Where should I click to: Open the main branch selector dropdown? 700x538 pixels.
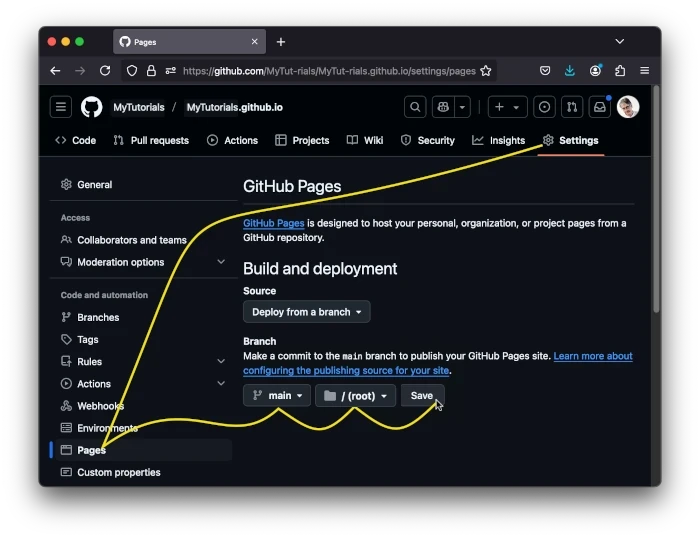(277, 396)
